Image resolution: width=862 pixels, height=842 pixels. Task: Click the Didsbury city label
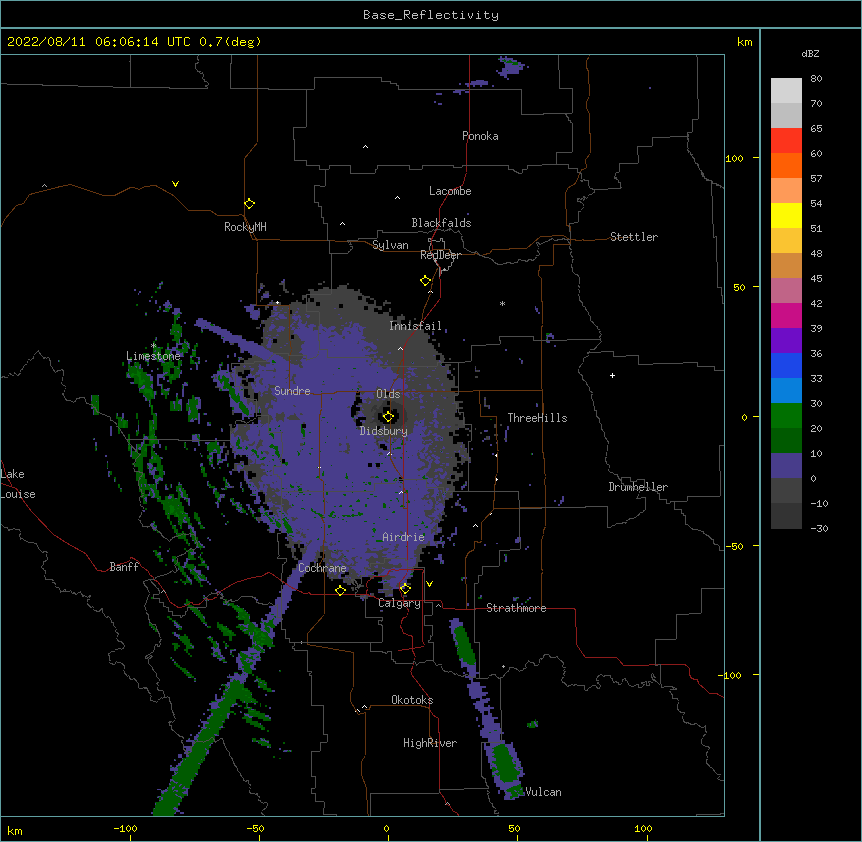coord(384,431)
